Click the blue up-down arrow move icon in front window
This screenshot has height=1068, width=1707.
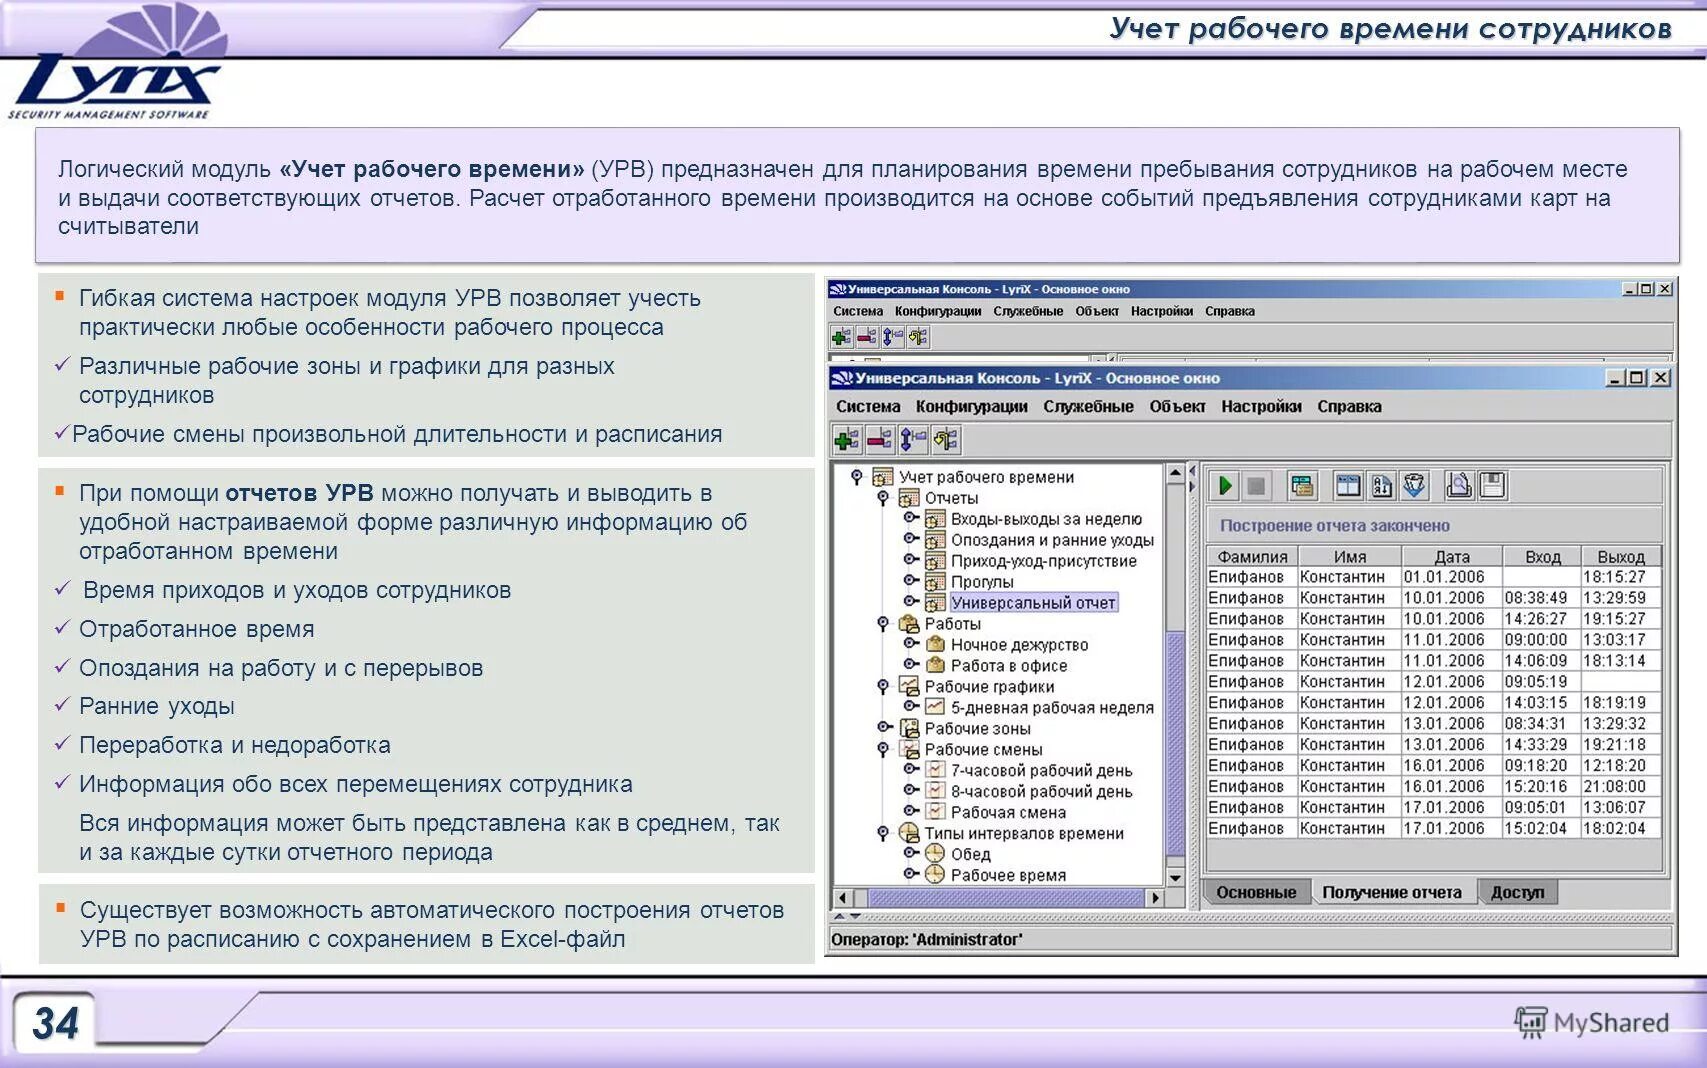[x=913, y=439]
